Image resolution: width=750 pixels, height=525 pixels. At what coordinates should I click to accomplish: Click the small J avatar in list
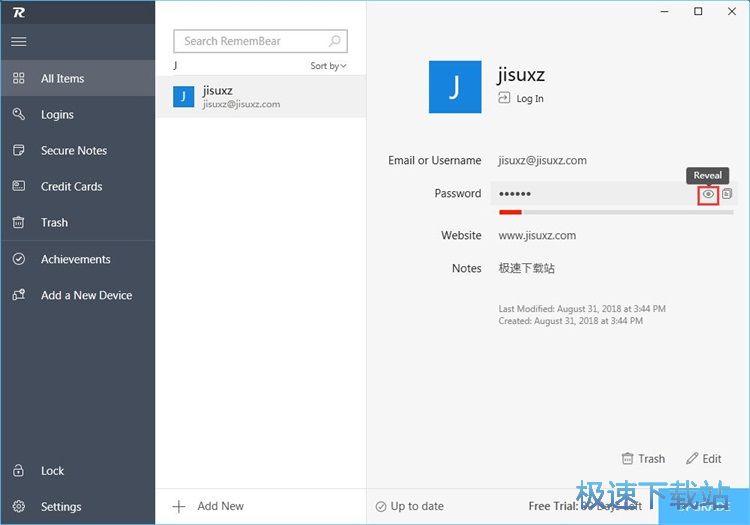[184, 97]
